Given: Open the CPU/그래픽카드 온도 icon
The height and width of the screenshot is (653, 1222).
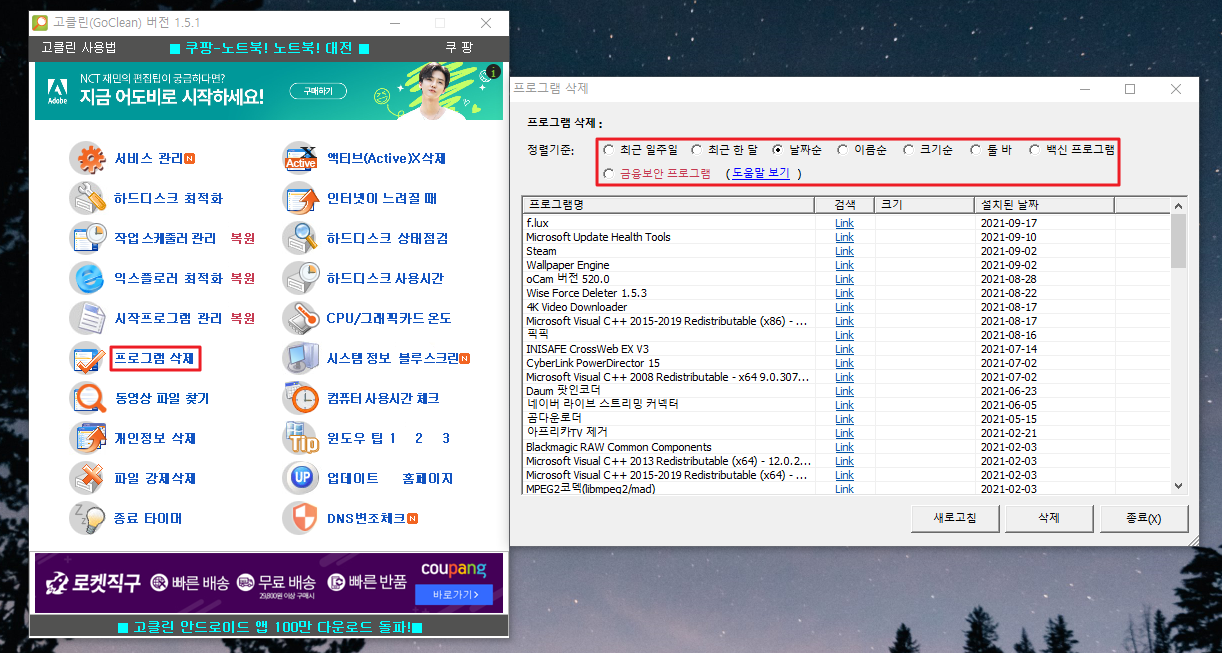Looking at the screenshot, I should (301, 318).
